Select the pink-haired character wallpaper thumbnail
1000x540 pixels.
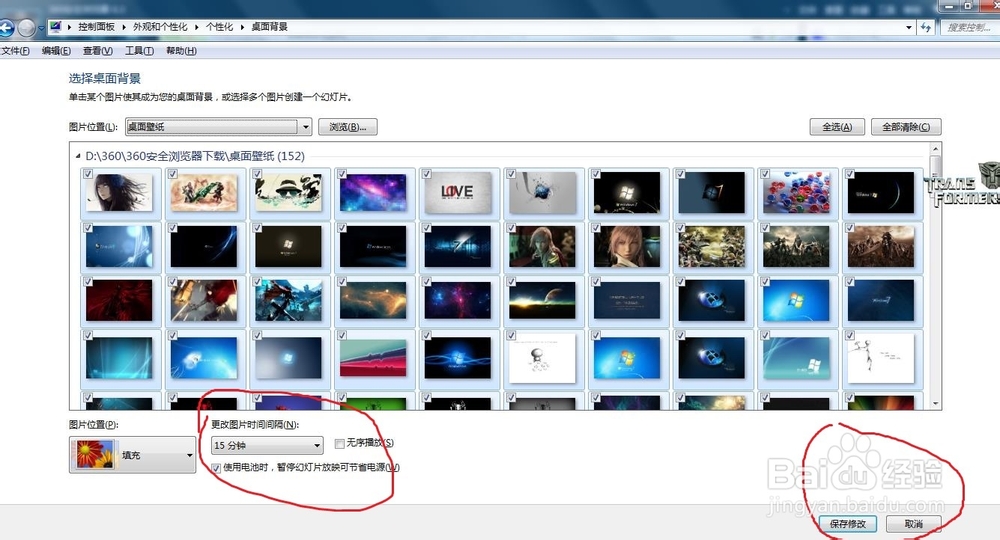click(x=628, y=247)
